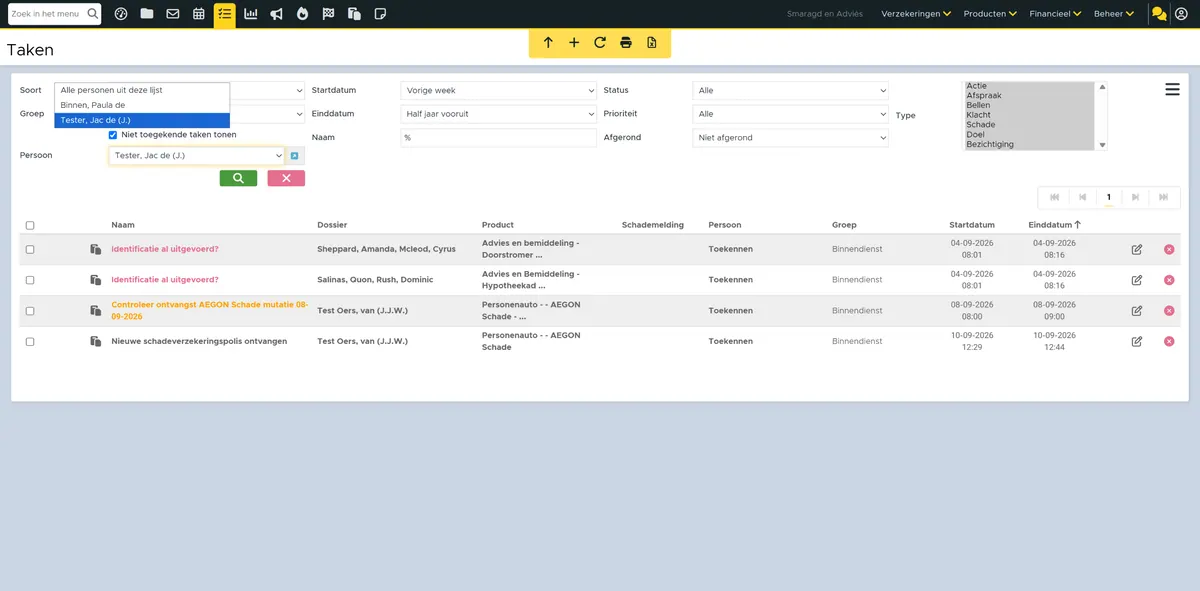Uncheck Niet toegekende taken tonen

click(x=114, y=135)
